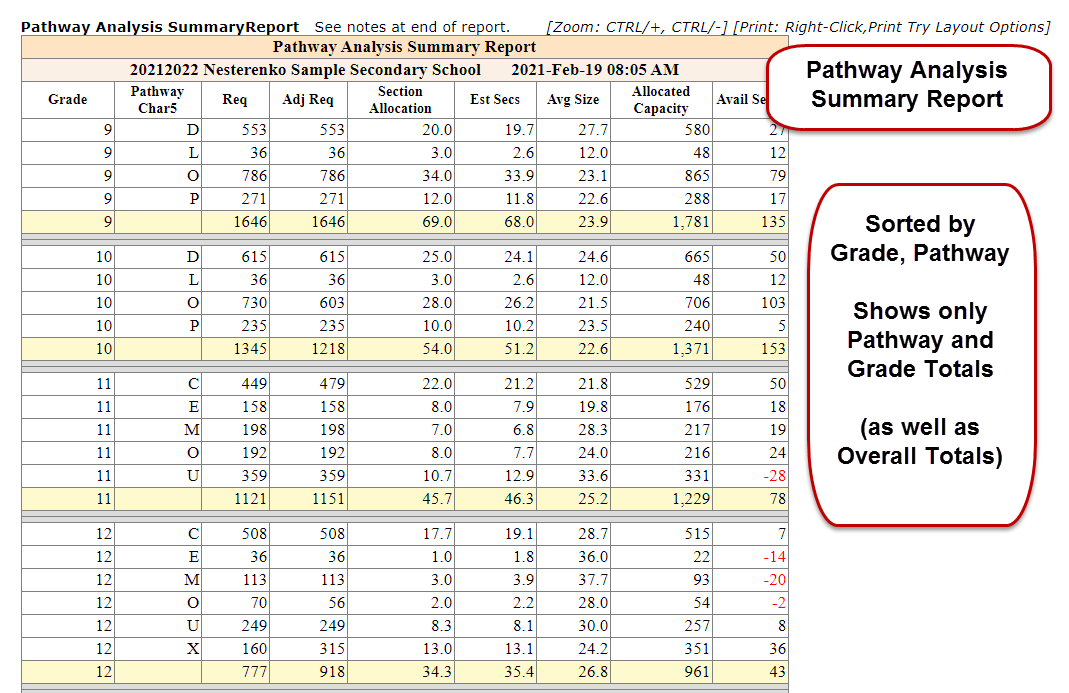
Task: Click pathway X cell in grade 12
Action: tap(193, 648)
